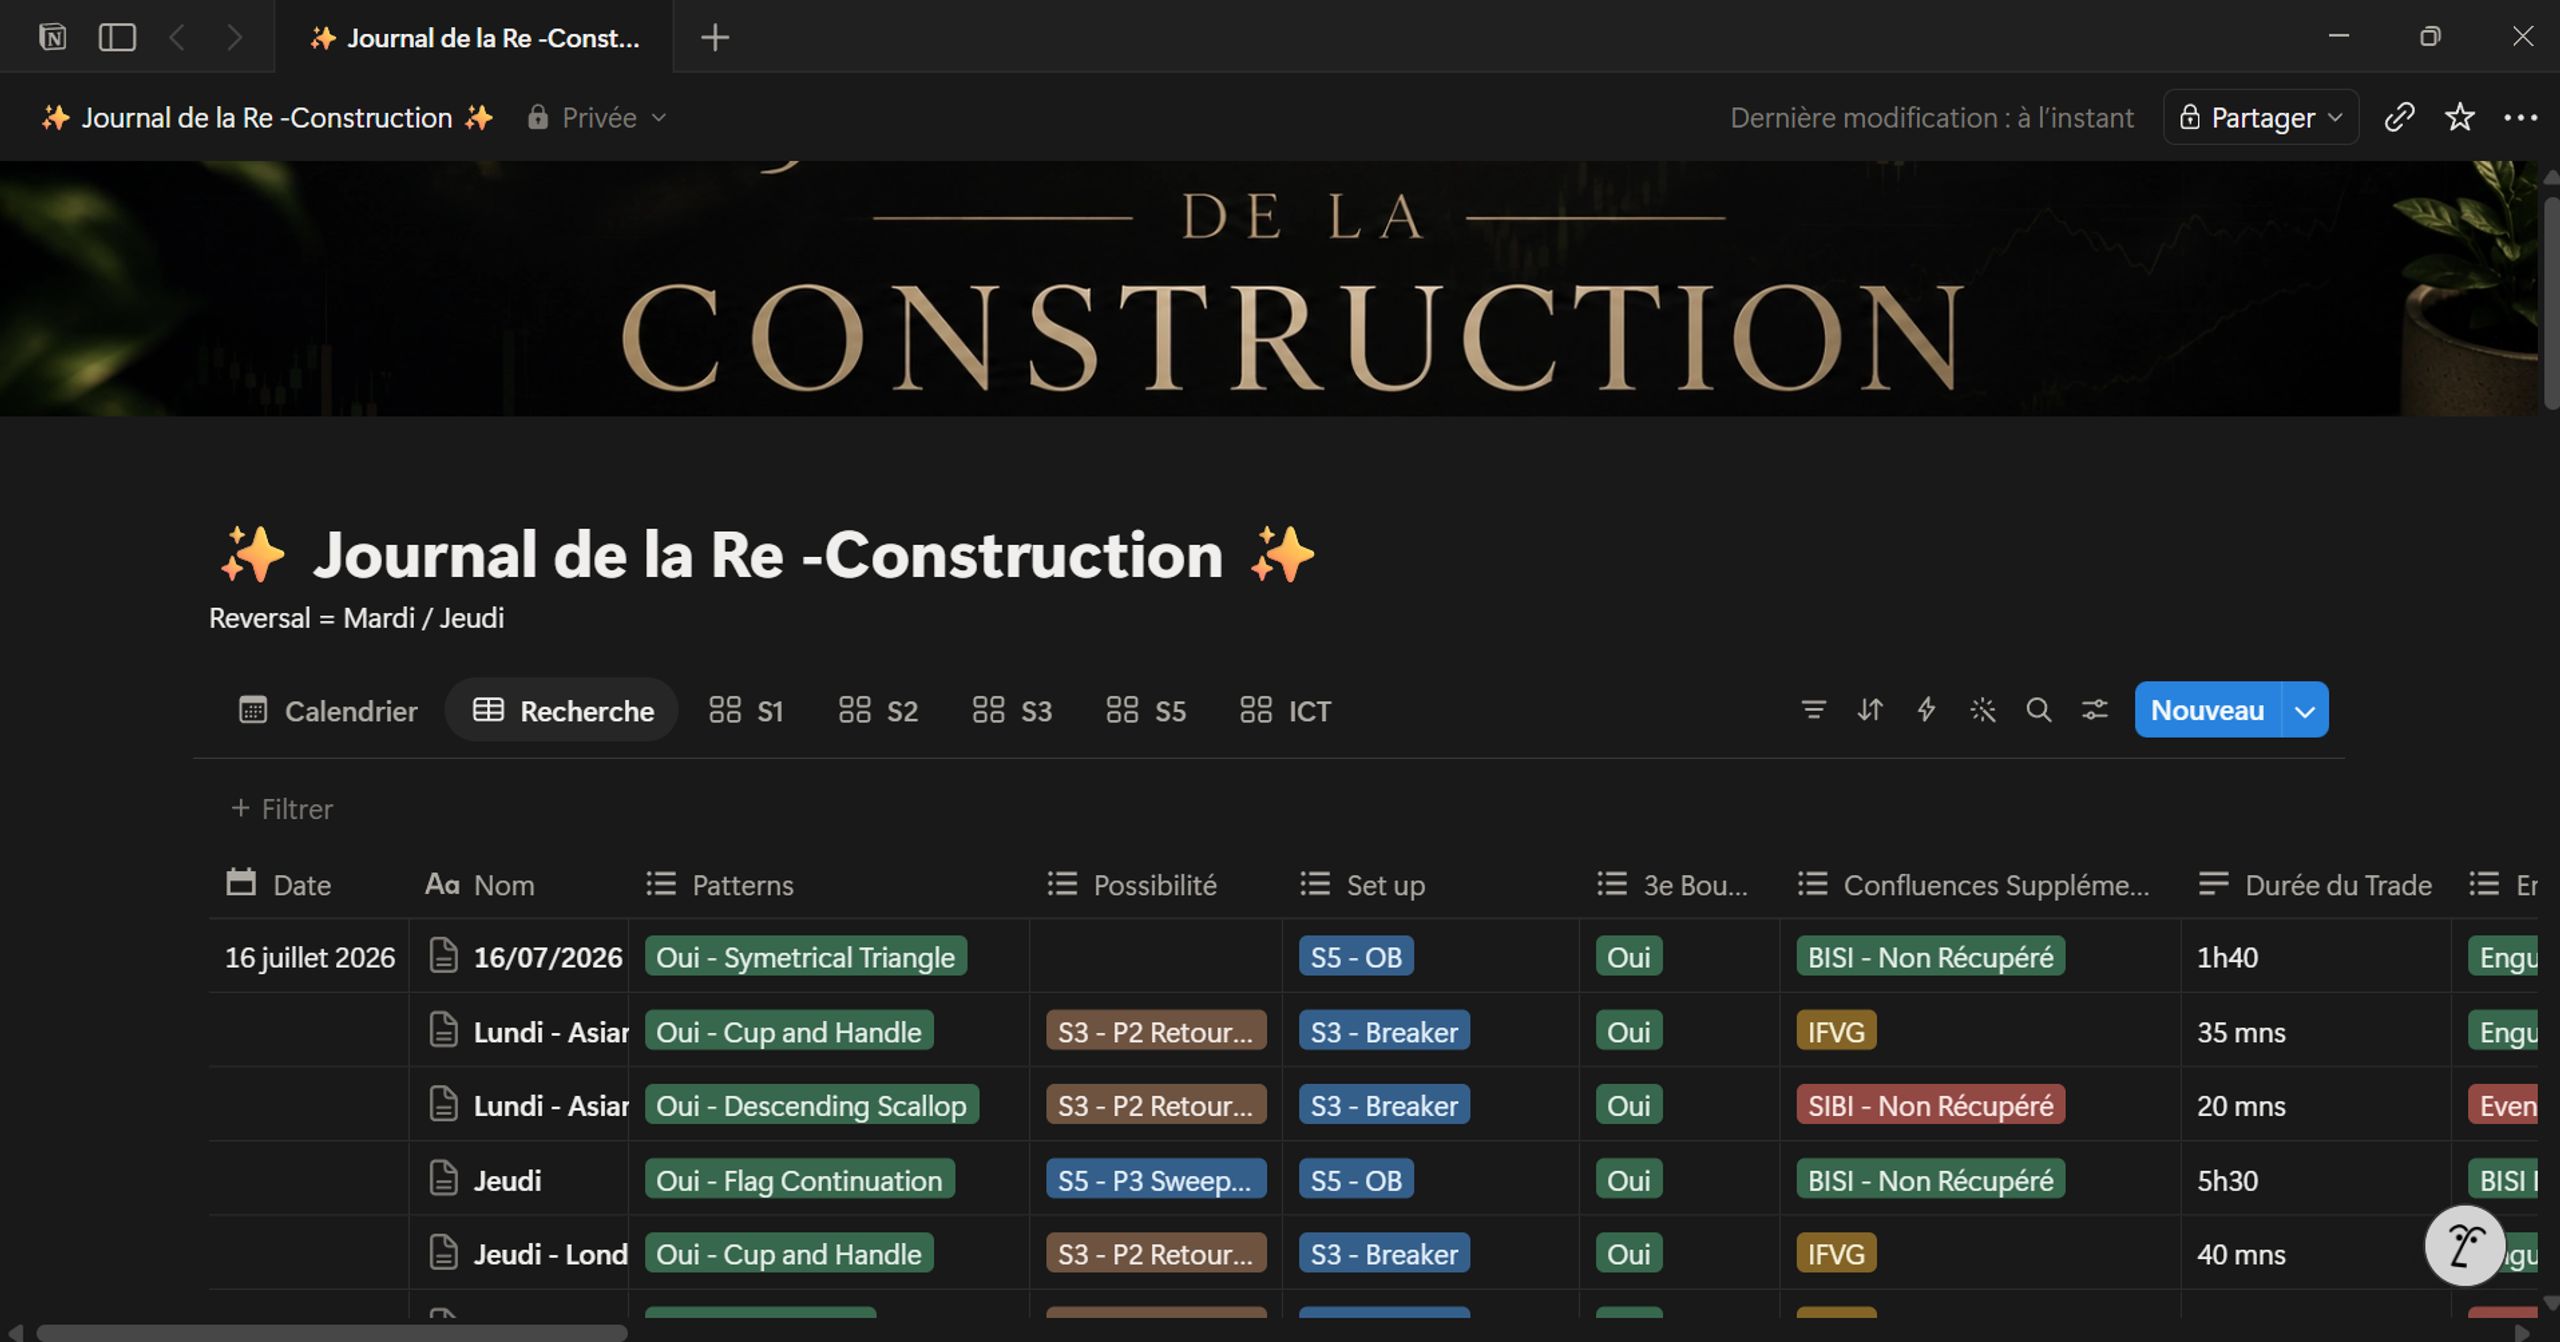Go forward with the right arrow
The image size is (2560, 1342).
coord(234,38)
